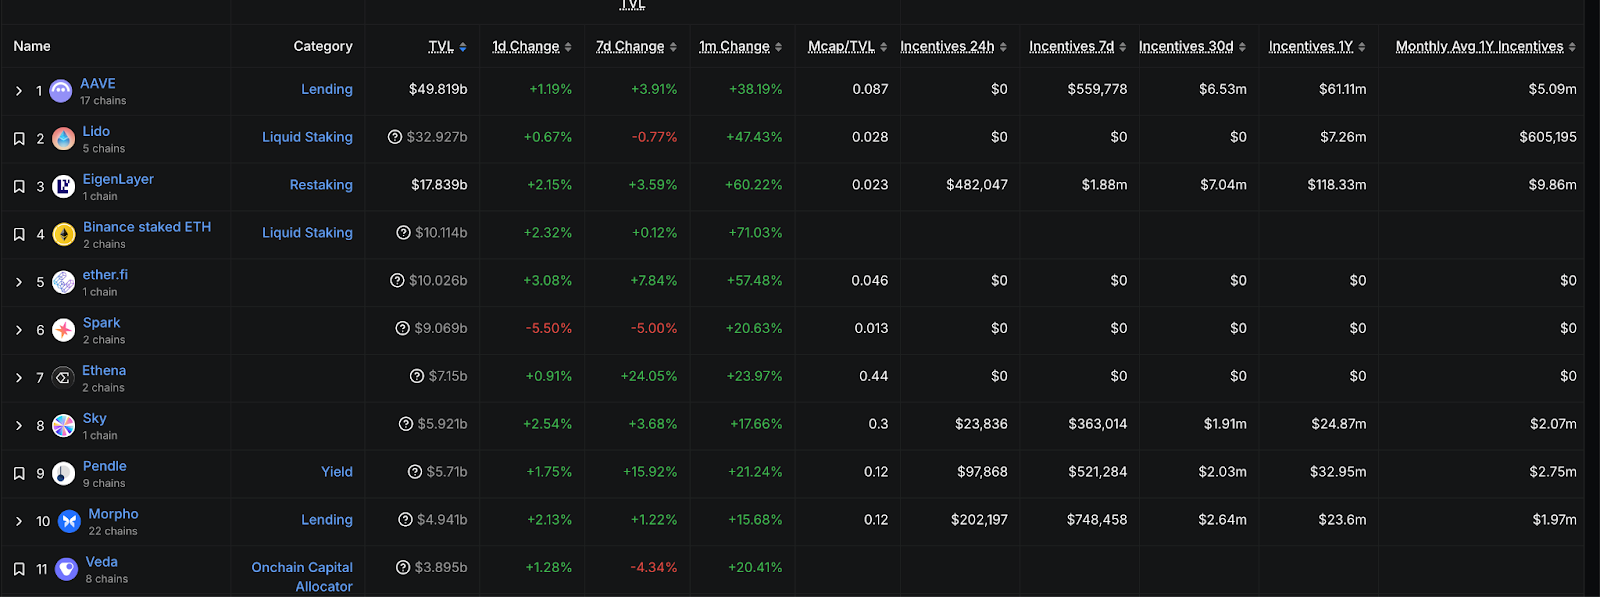The image size is (1600, 597).
Task: Open Liquid Staking category in Lido row
Action: click(307, 137)
